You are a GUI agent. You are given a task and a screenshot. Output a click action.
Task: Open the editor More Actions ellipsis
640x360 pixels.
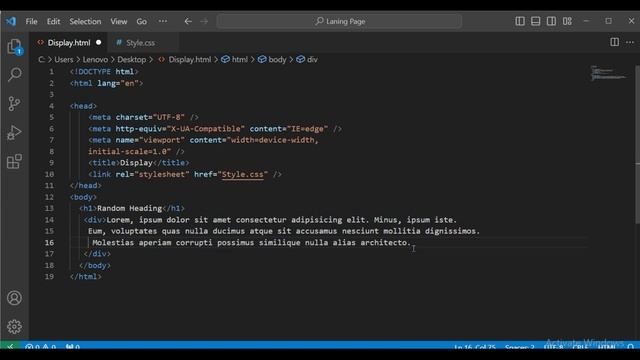(630, 42)
